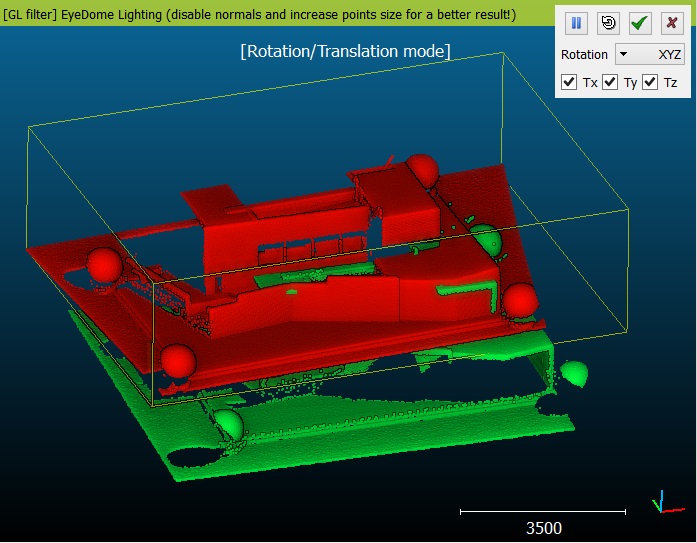Screen dimensions: 697x543
Task: Toggle the Tx translation checkbox
Action: click(569, 82)
